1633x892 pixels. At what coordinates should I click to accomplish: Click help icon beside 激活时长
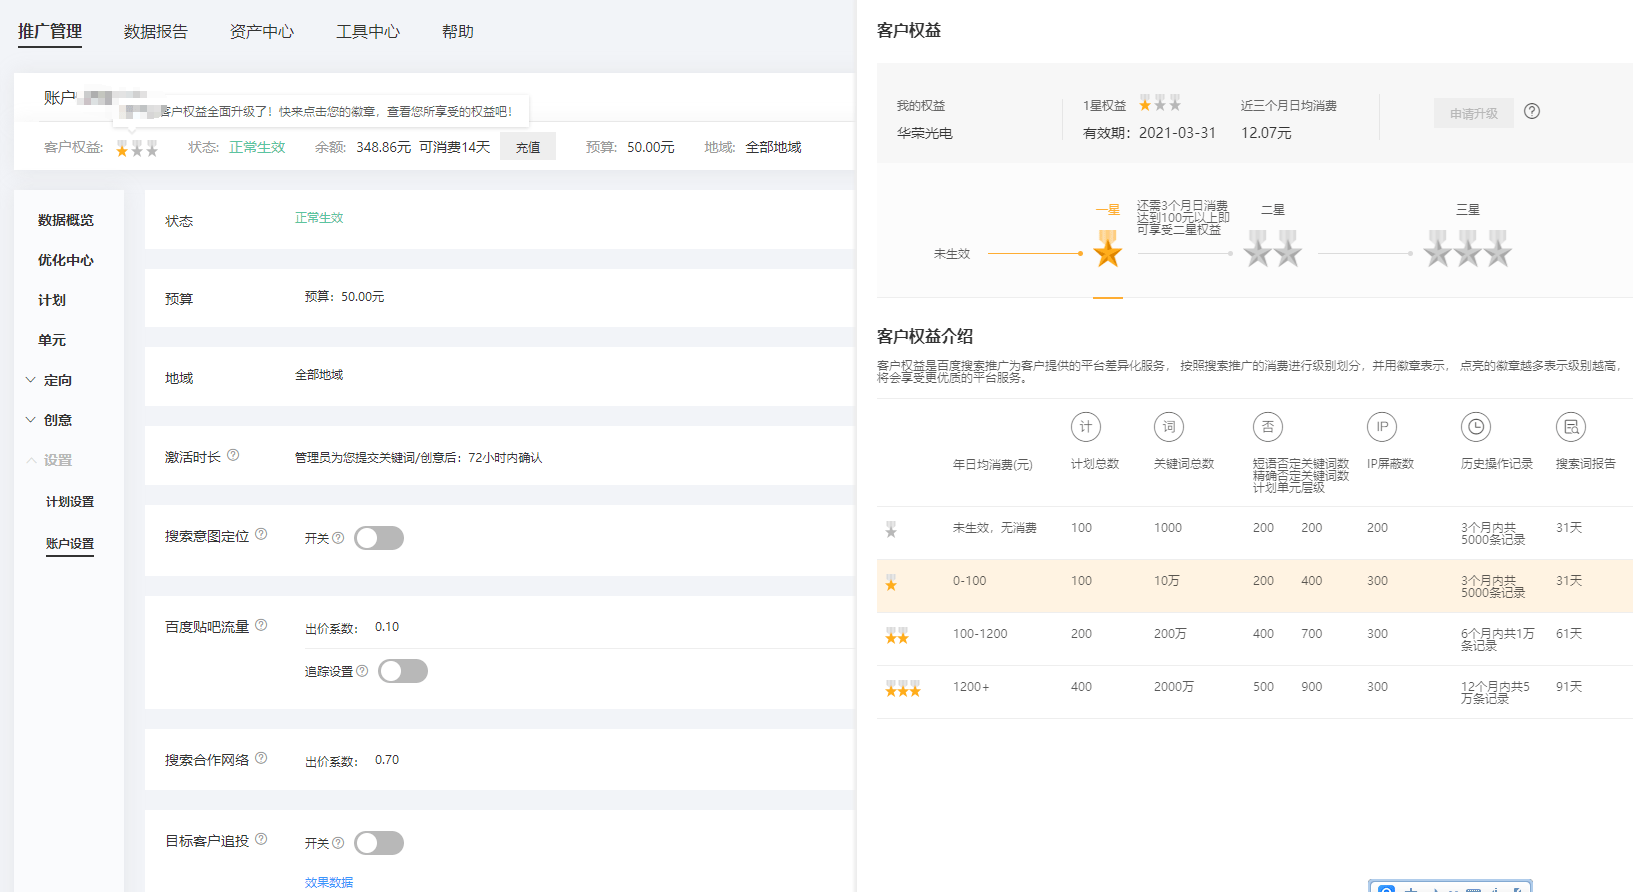233,455
